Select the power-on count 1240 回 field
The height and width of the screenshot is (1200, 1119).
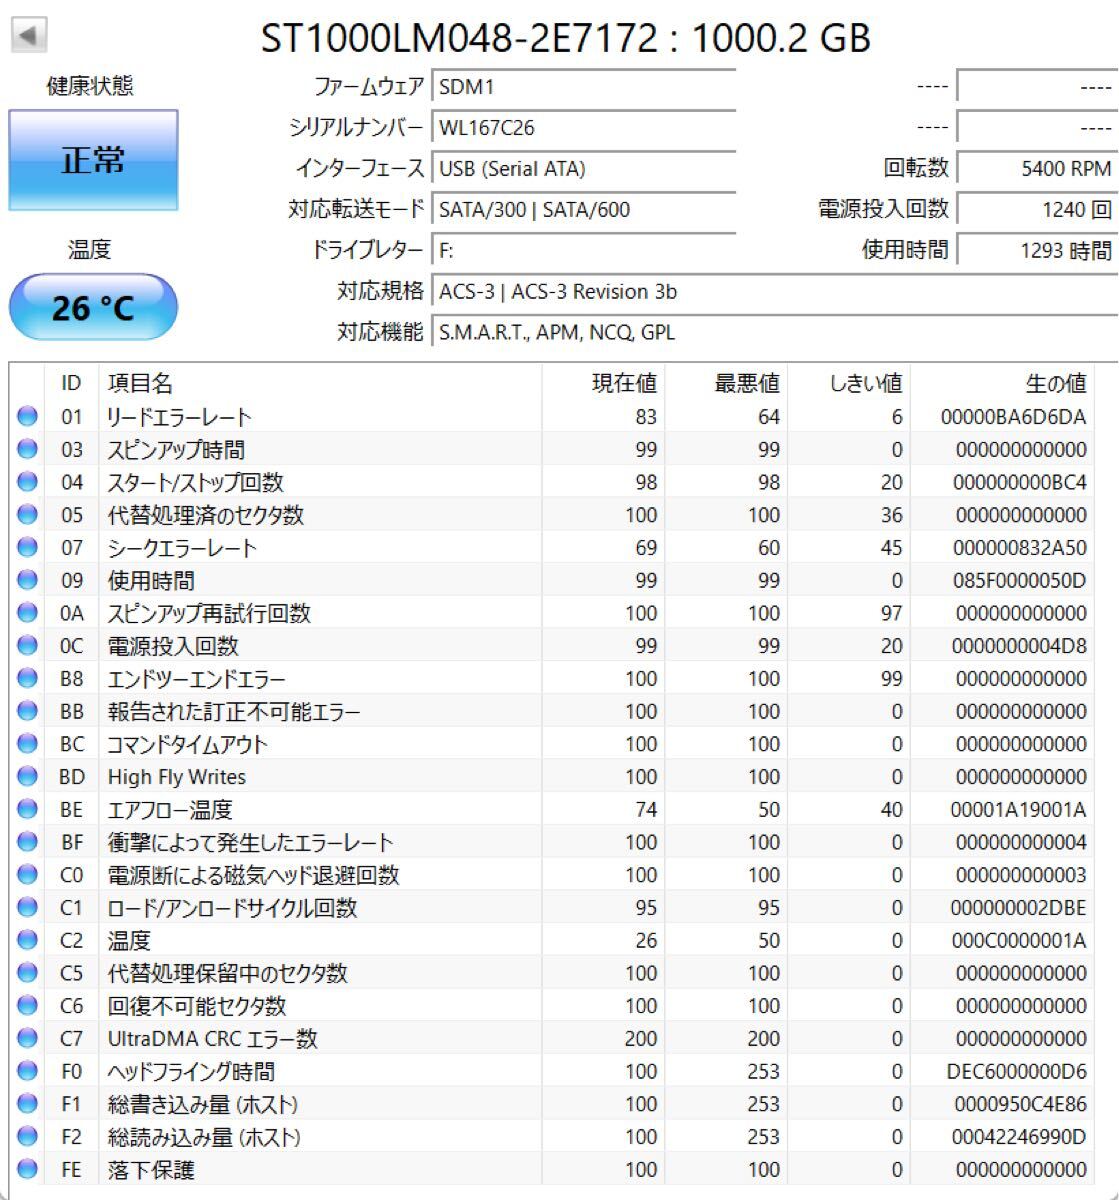(x=1037, y=210)
